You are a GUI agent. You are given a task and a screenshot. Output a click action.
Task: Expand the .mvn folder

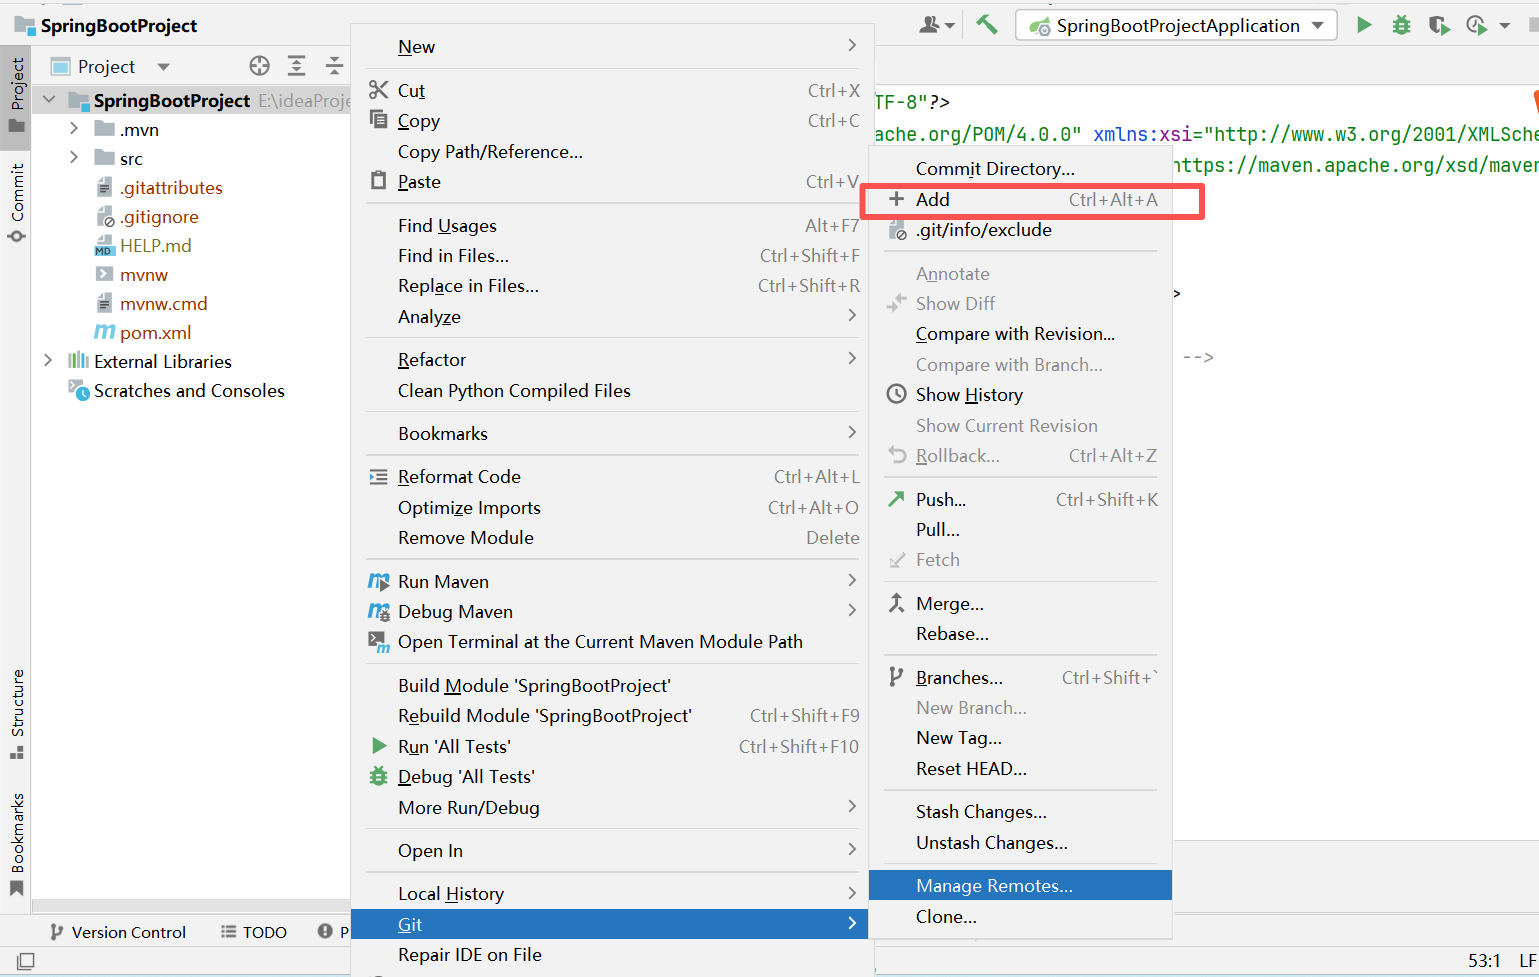click(x=73, y=129)
